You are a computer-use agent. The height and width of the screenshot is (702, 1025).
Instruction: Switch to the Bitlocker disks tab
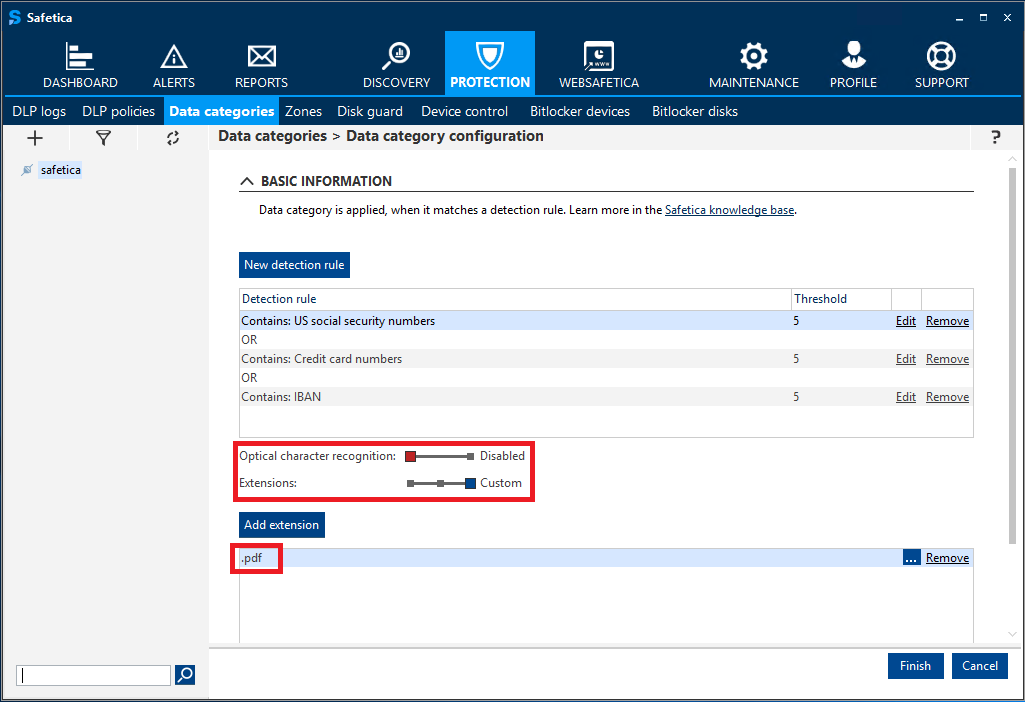point(695,111)
